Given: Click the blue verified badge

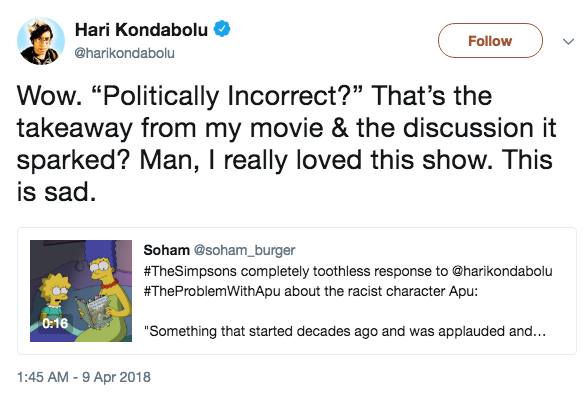Looking at the screenshot, I should pyautogui.click(x=222, y=29).
